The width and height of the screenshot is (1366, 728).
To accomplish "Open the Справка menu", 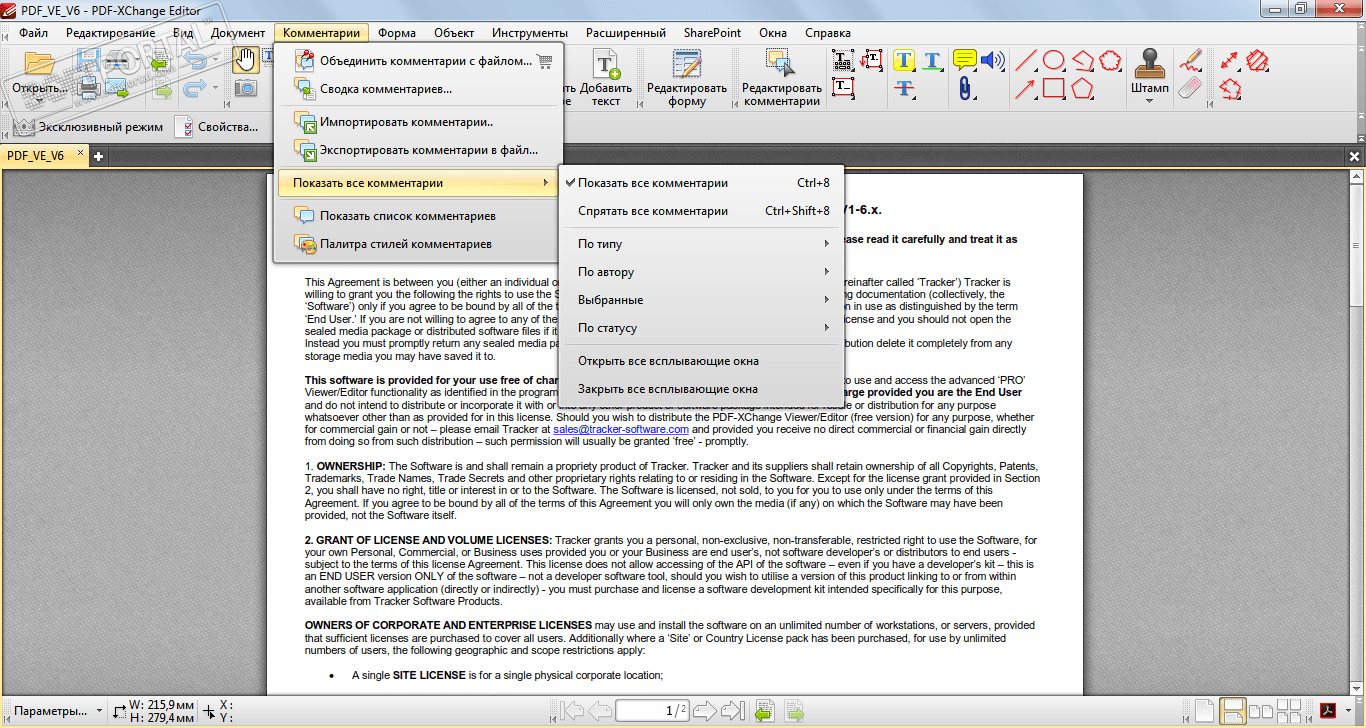I will (827, 33).
